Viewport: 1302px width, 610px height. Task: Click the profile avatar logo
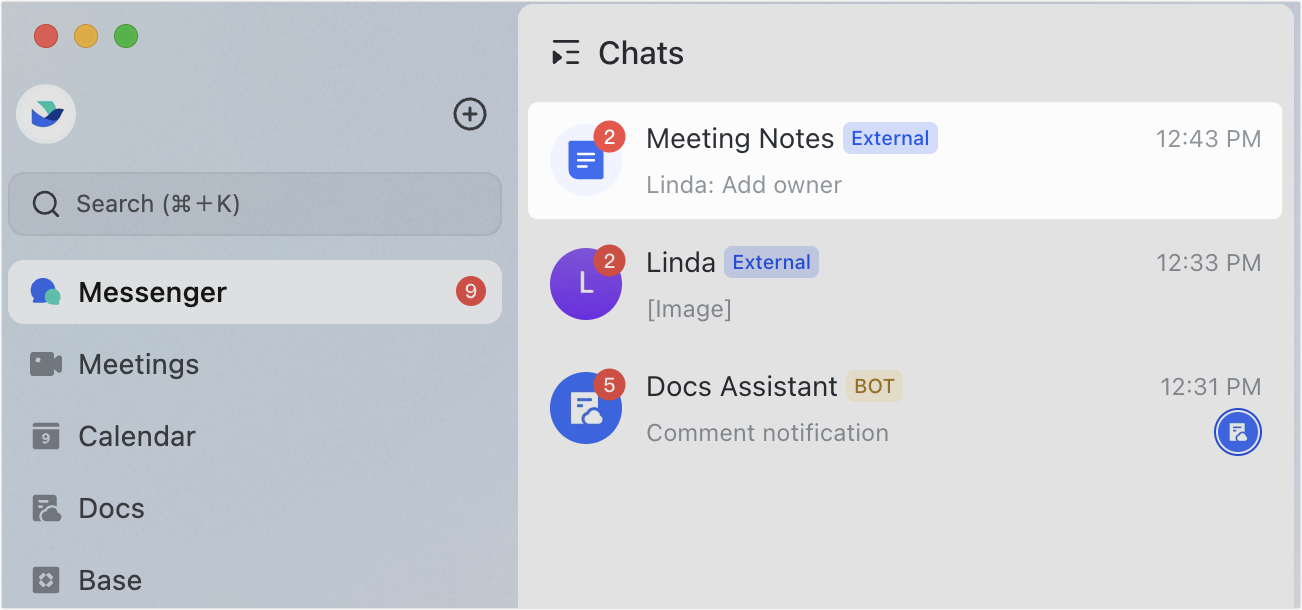(x=46, y=114)
